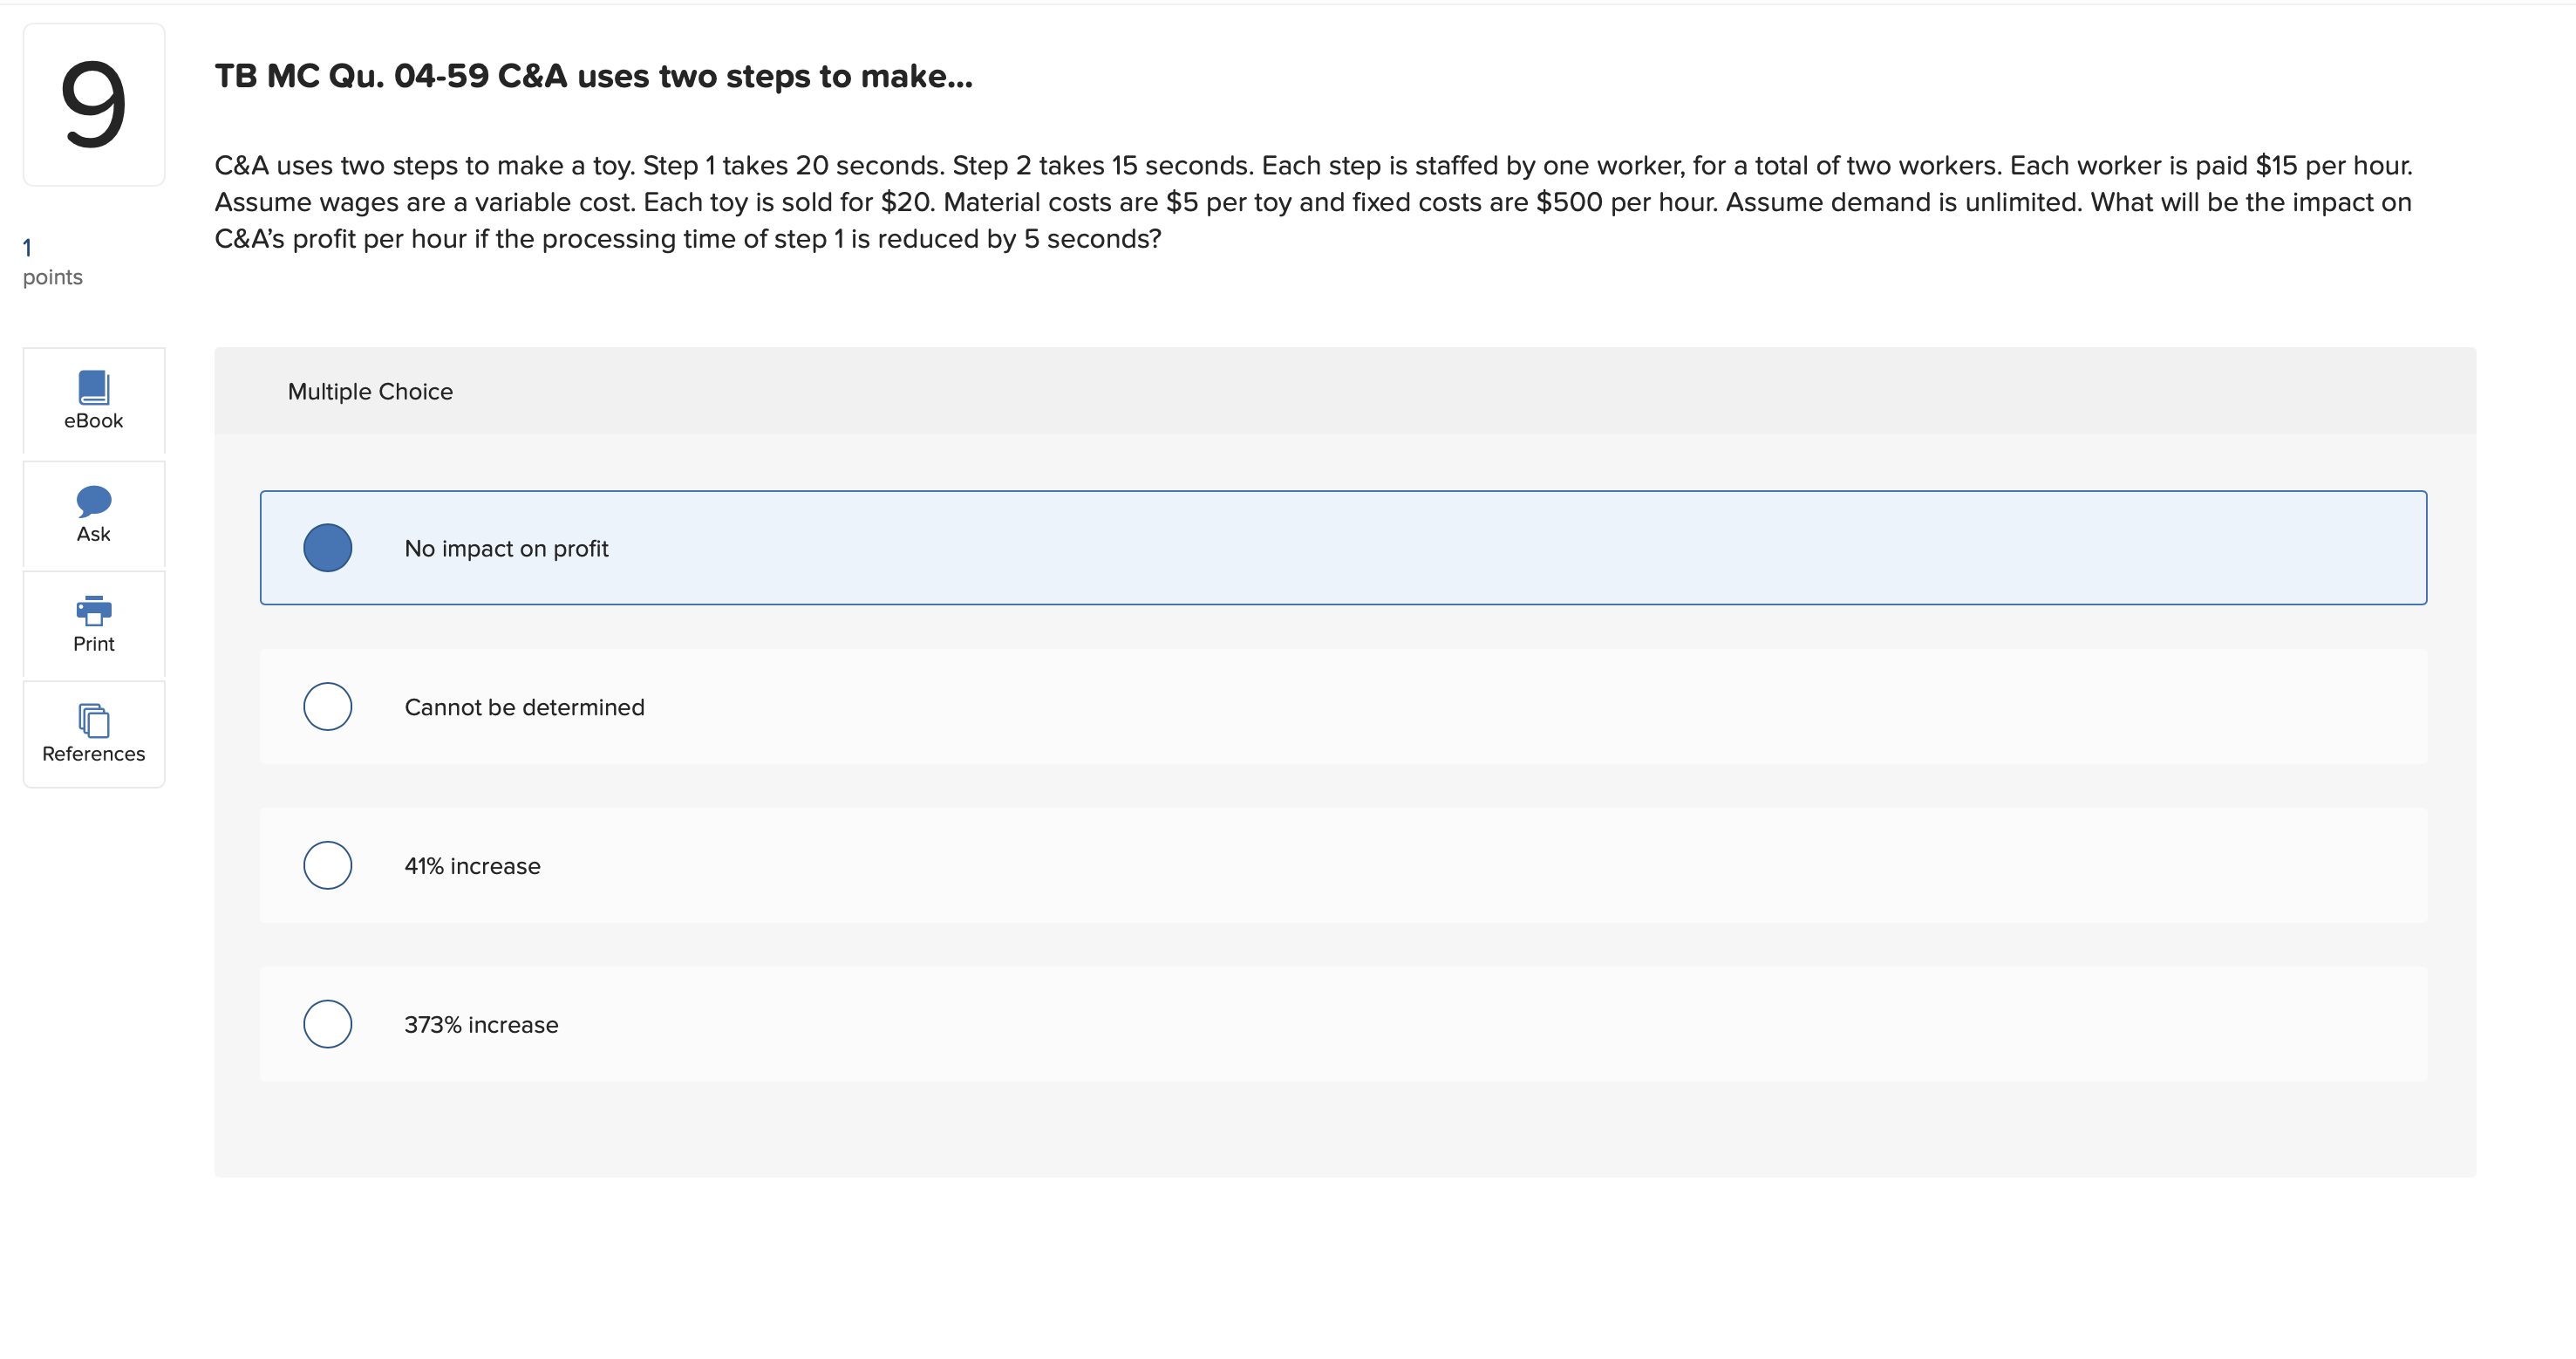This screenshot has height=1359, width=2576.
Task: Choose the '41% increase' radio button
Action: click(327, 866)
